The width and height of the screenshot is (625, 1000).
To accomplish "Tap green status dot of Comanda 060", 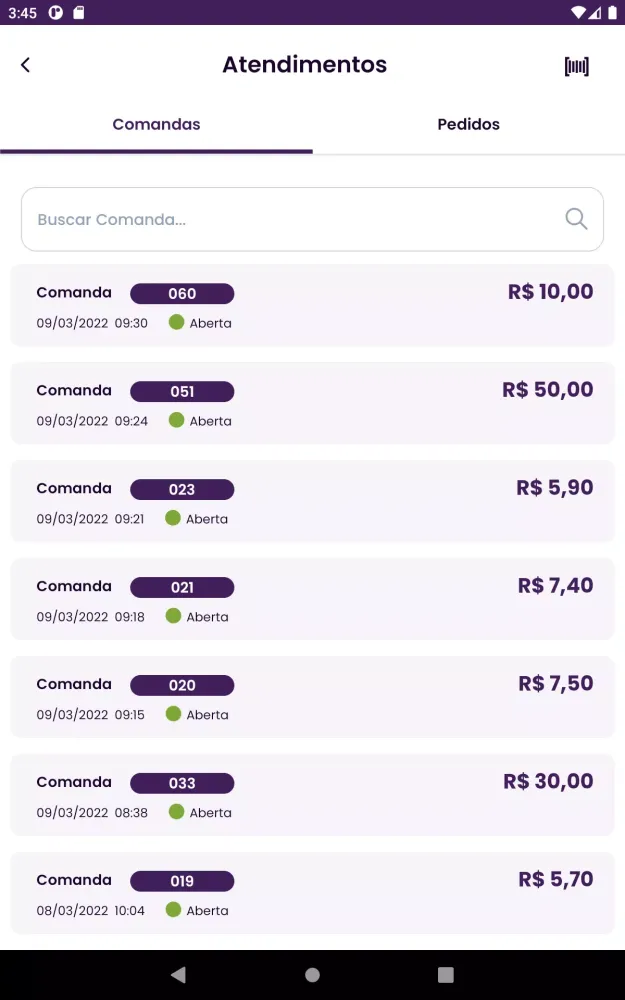I will point(177,322).
